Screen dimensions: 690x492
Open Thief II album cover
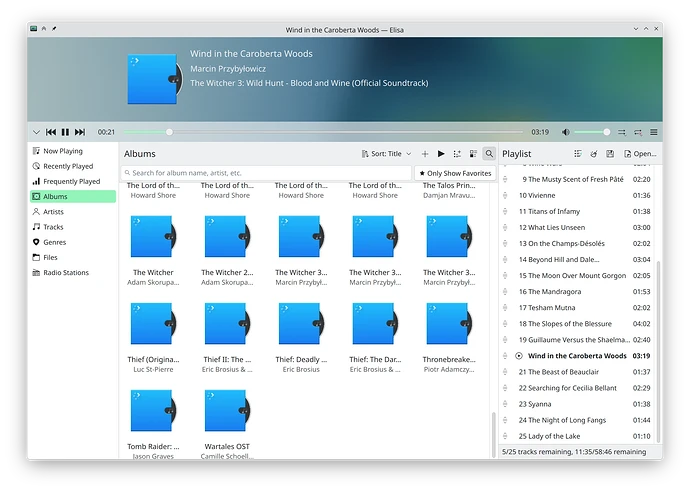point(227,323)
